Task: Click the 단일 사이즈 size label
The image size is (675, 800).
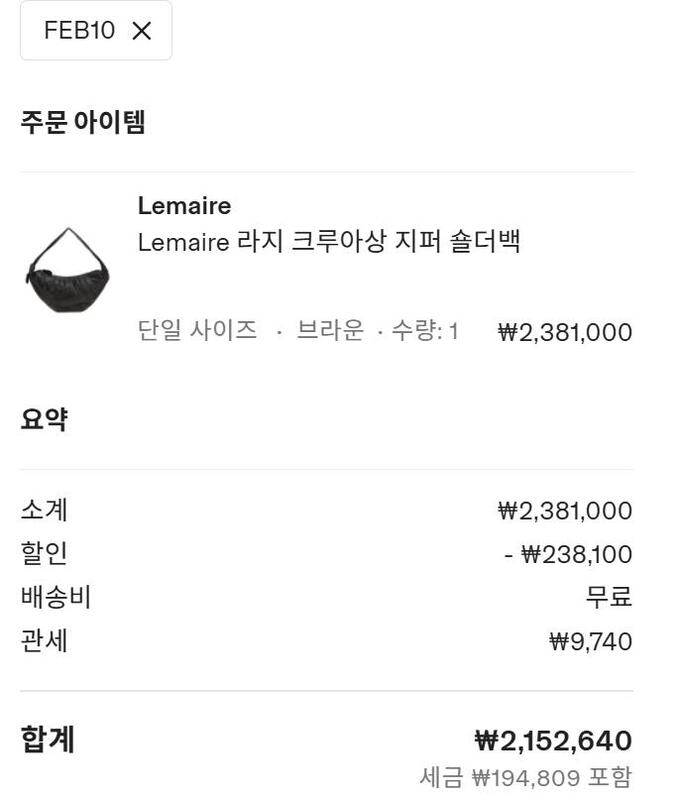Action: 197,331
